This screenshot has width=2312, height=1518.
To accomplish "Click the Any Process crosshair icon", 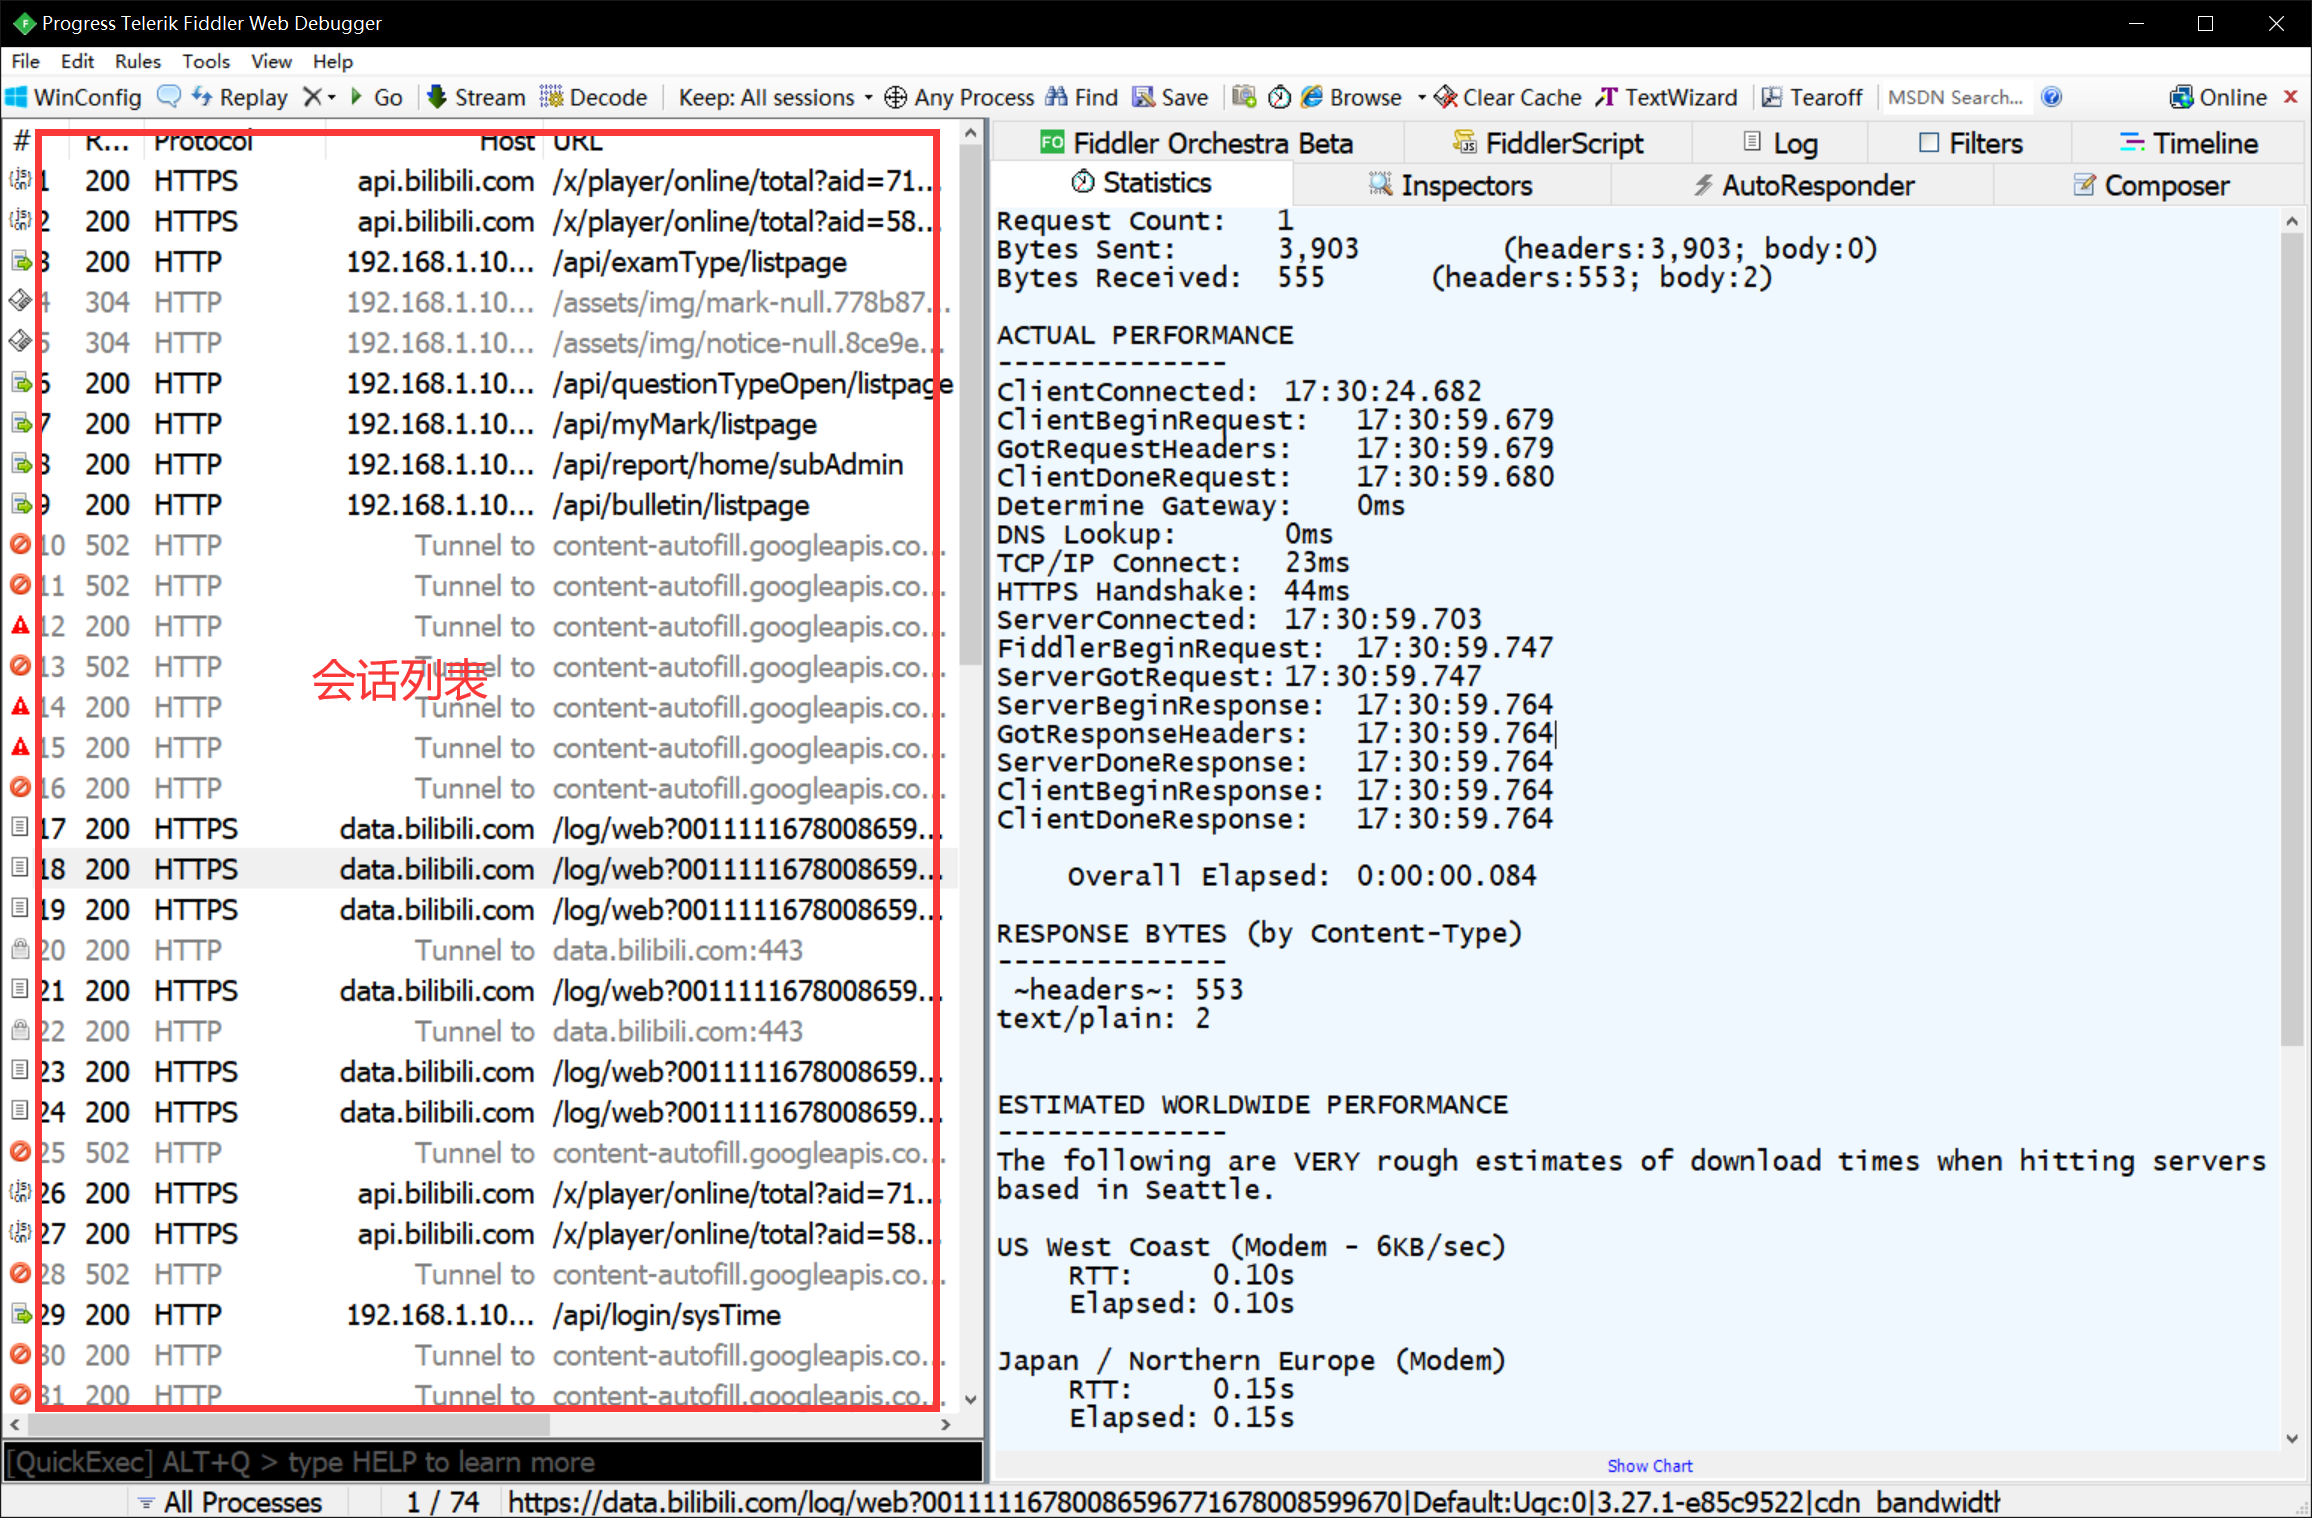I will [x=896, y=97].
